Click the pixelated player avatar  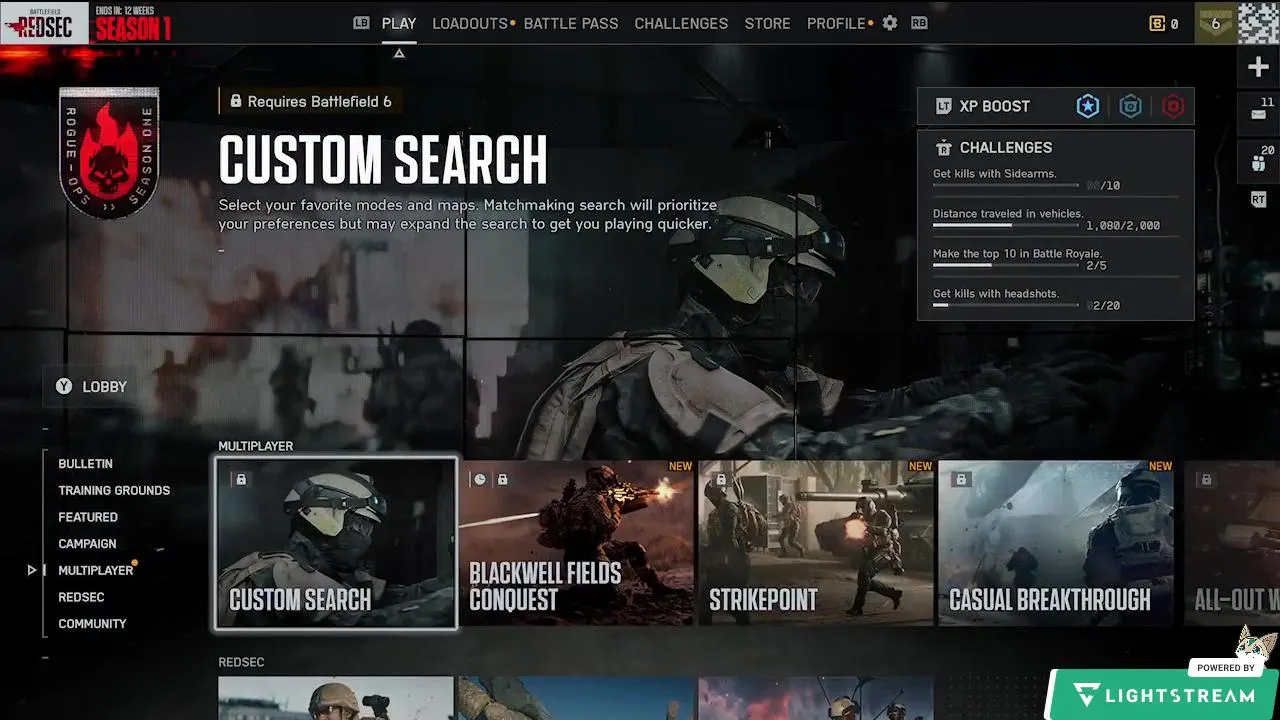[1258, 23]
